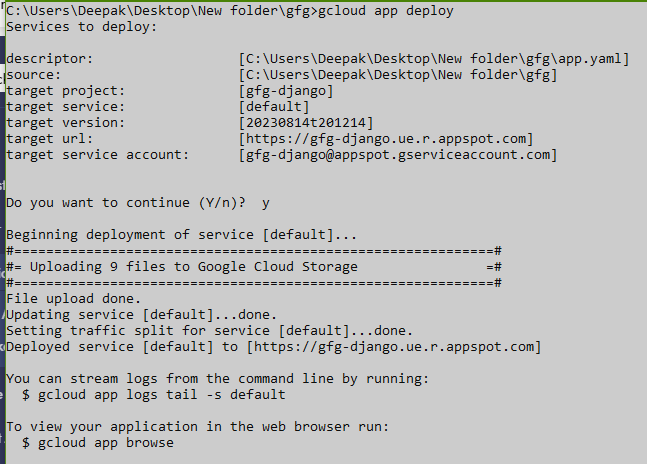Screen dimensions: 647x464
Task: Click the target service value [default]
Action: click(x=274, y=107)
